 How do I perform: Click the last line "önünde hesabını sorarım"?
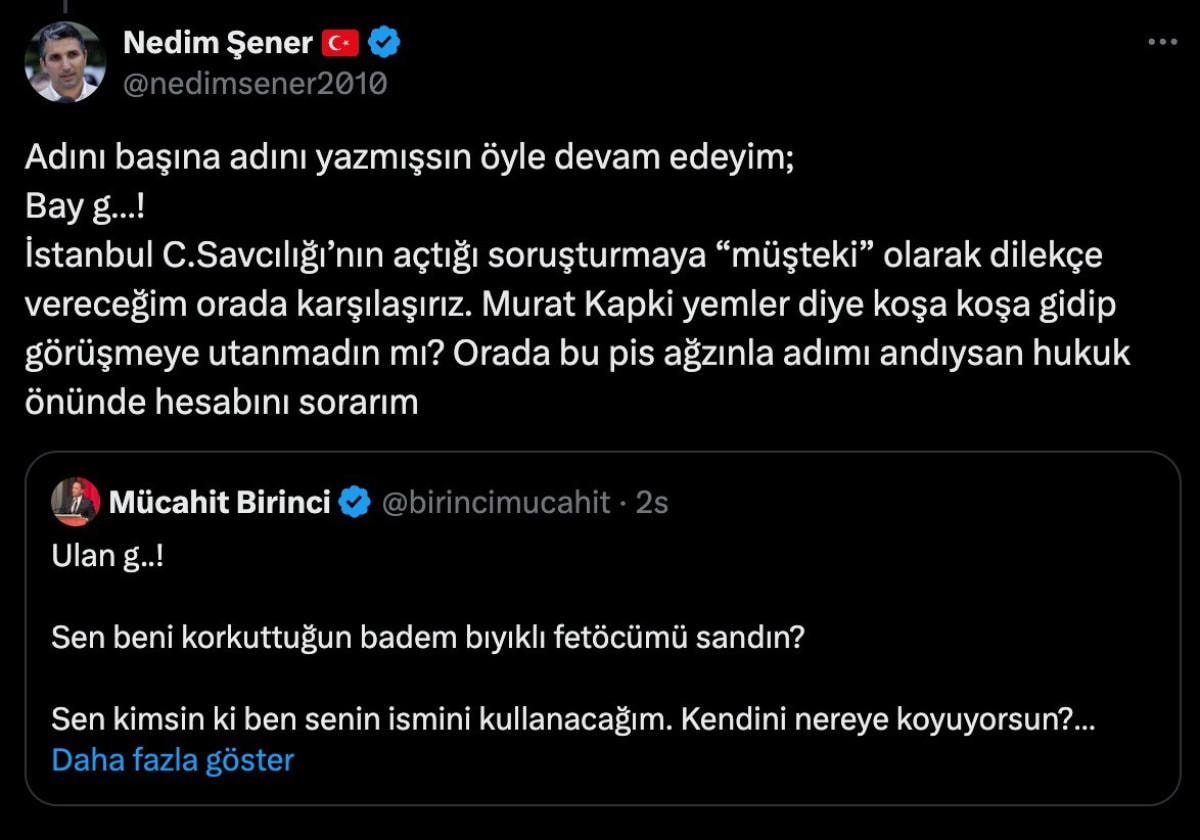219,402
